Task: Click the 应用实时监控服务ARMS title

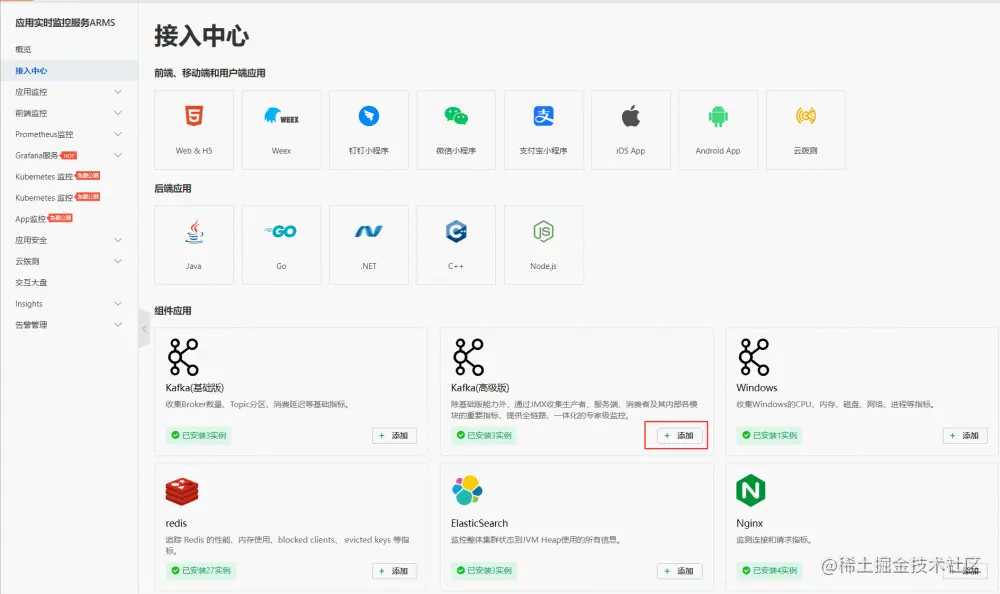Action: (65, 22)
